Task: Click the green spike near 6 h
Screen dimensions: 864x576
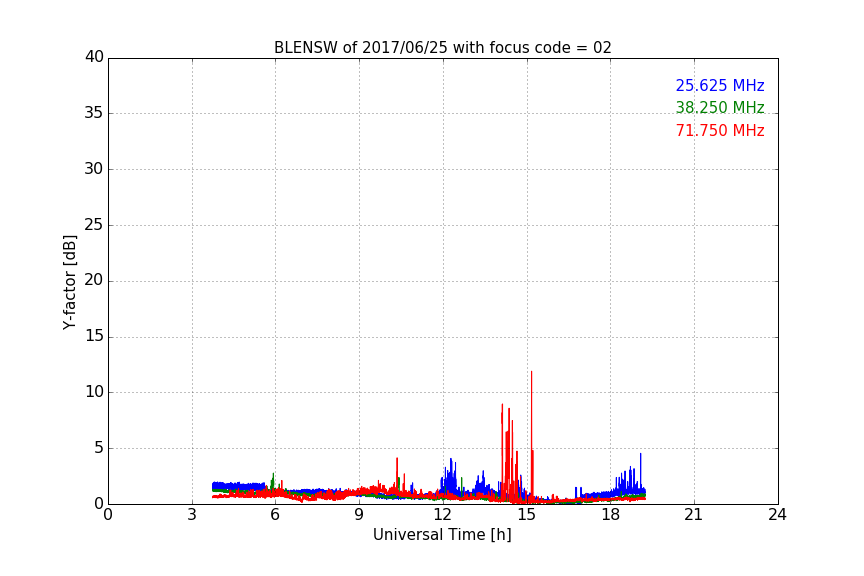Action: 273,481
